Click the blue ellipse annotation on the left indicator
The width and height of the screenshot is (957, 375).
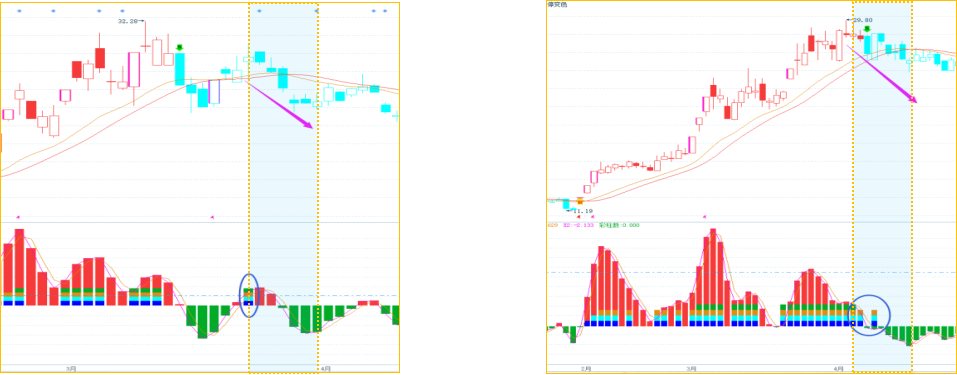248,296
